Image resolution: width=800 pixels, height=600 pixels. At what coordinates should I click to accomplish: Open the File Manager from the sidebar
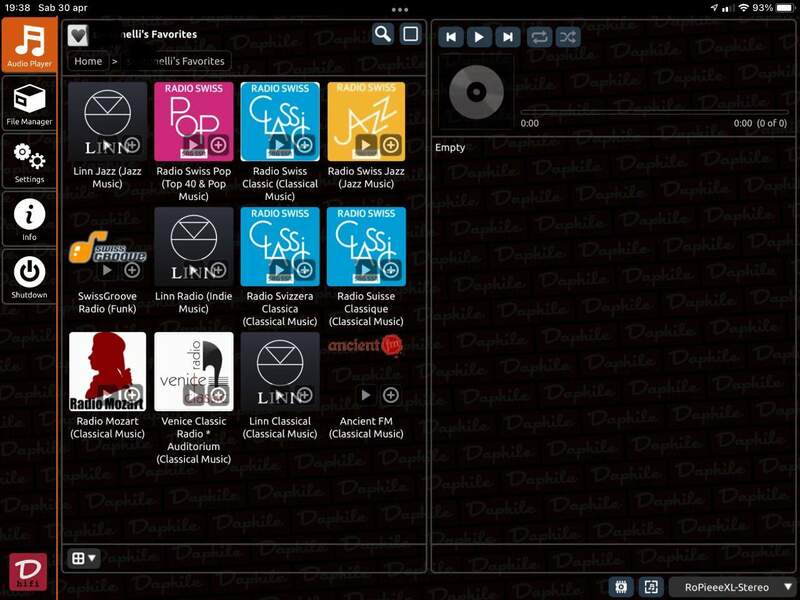click(29, 103)
